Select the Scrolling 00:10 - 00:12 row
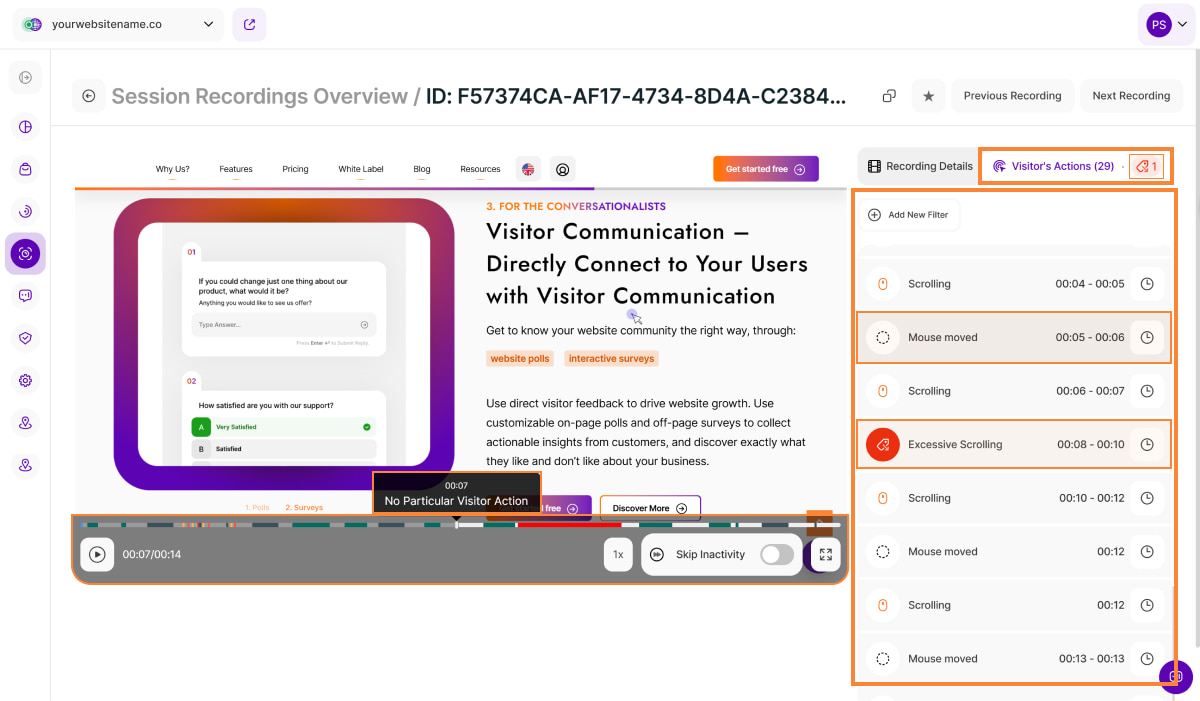Viewport: 1200px width, 701px height. coord(1014,498)
